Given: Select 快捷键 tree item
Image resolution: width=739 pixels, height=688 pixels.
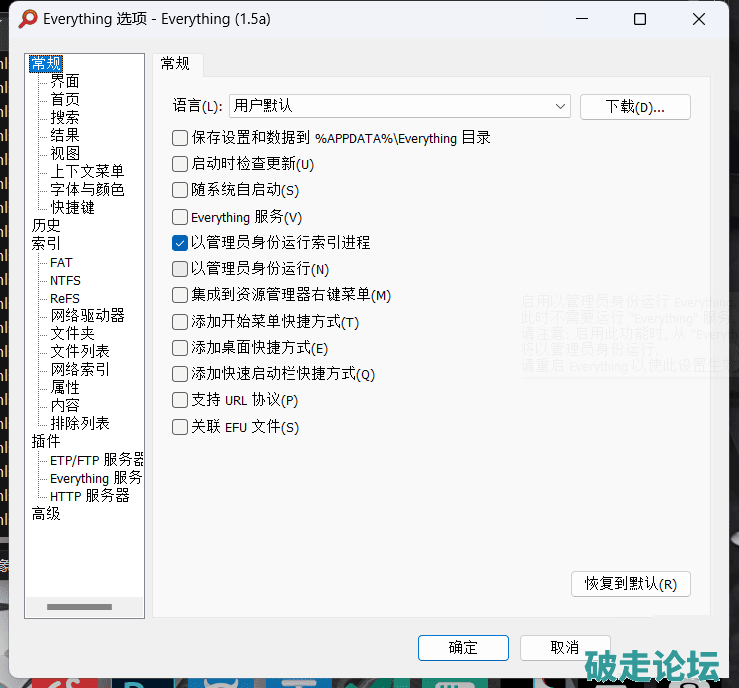Looking at the screenshot, I should (x=73, y=208).
